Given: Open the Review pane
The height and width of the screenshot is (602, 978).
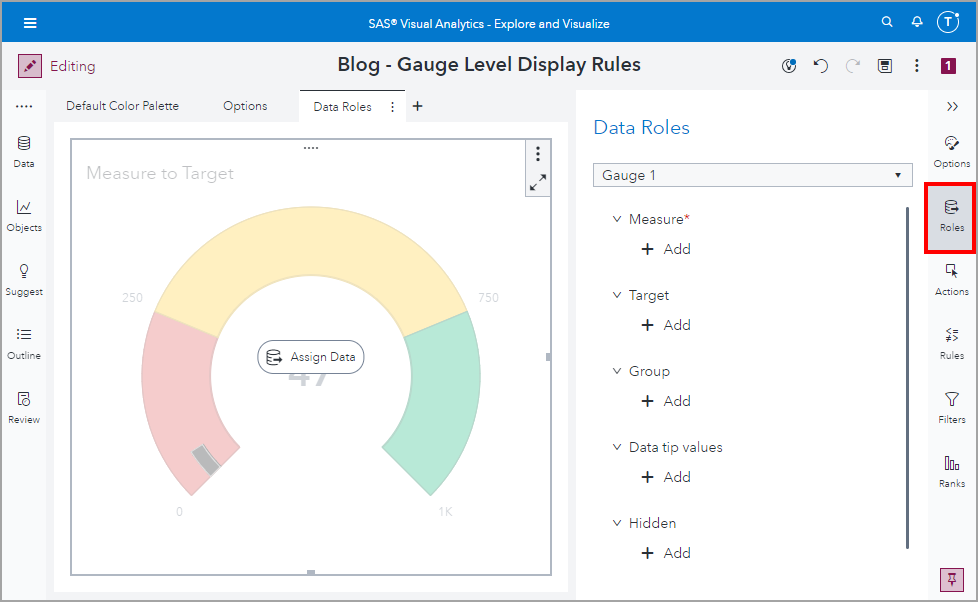Looking at the screenshot, I should (23, 406).
